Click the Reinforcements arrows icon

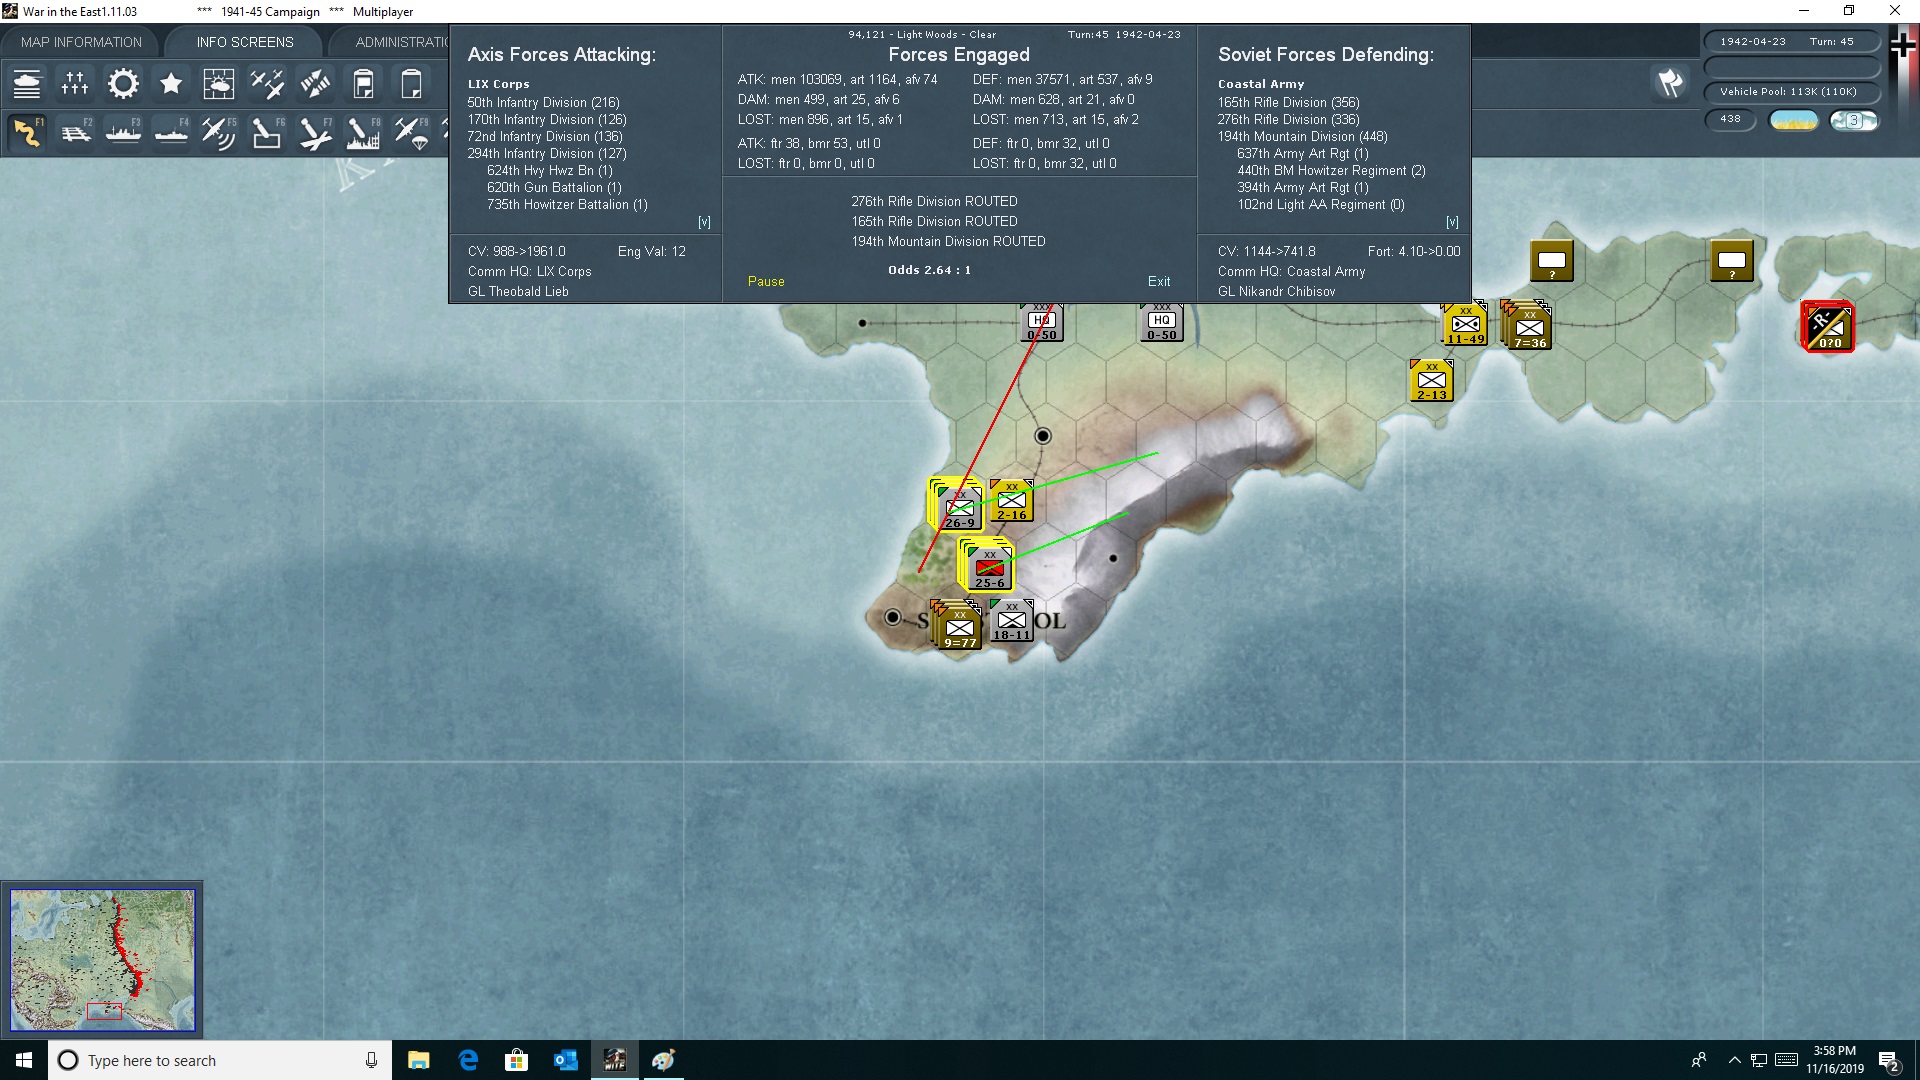[x=315, y=84]
